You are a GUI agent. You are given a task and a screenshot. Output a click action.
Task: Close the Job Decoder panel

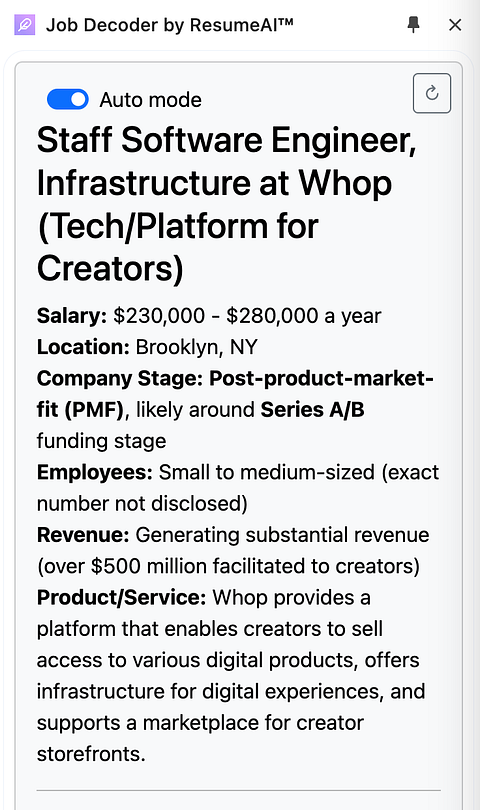point(455,25)
